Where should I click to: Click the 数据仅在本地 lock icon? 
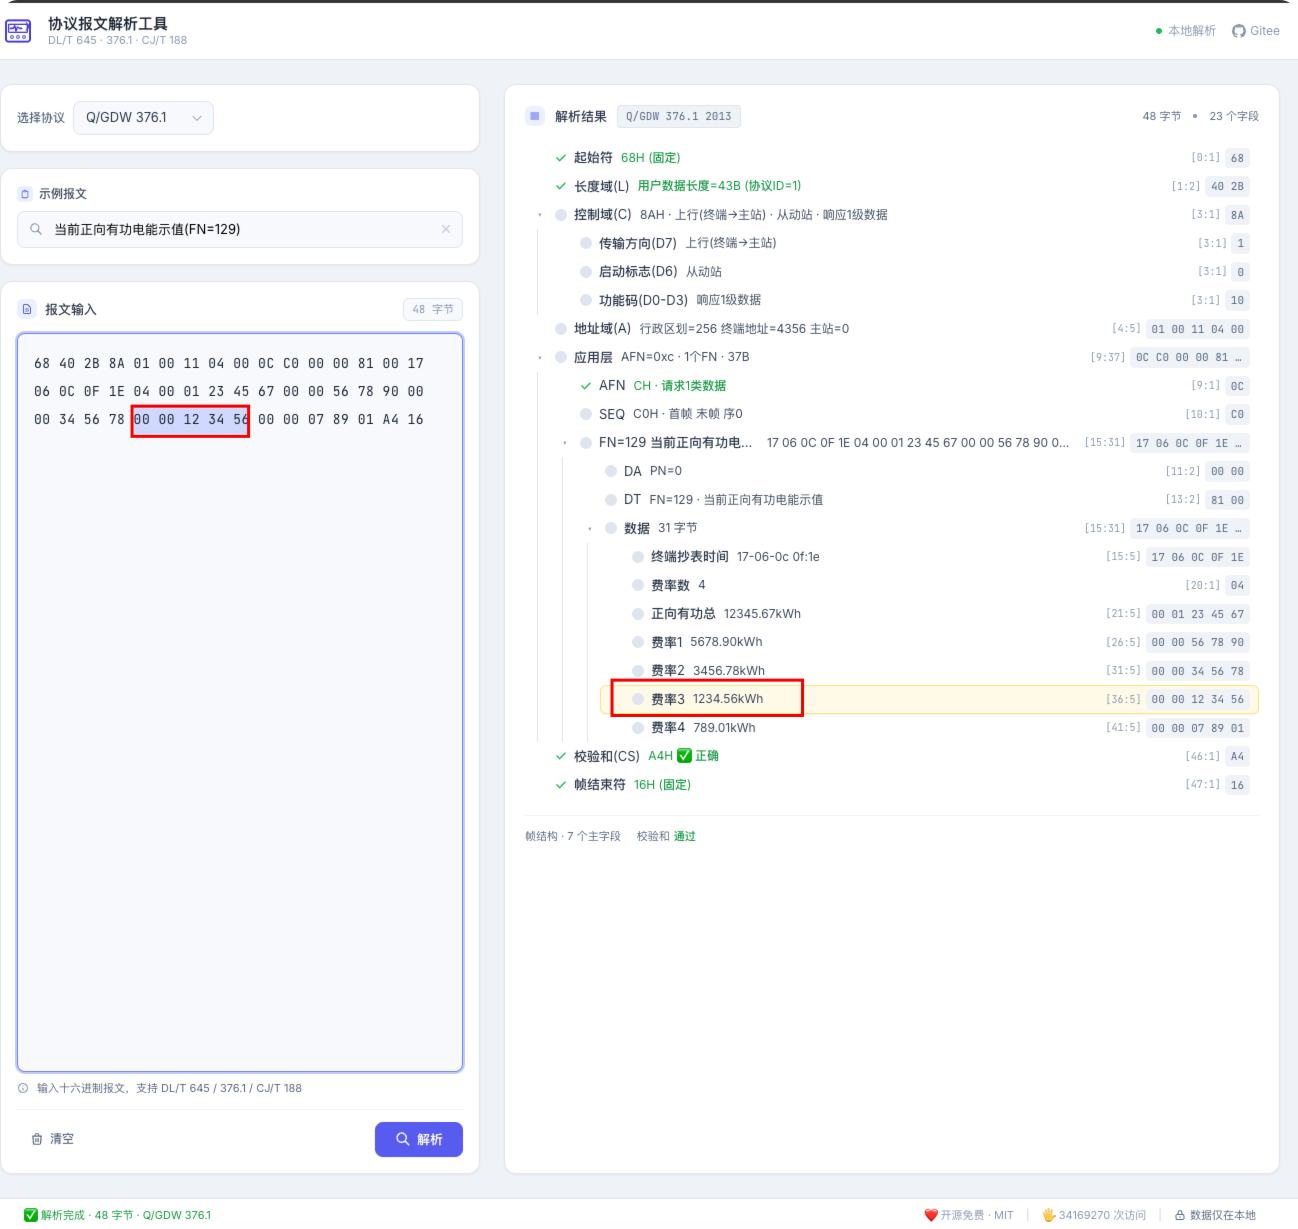coord(1180,1215)
